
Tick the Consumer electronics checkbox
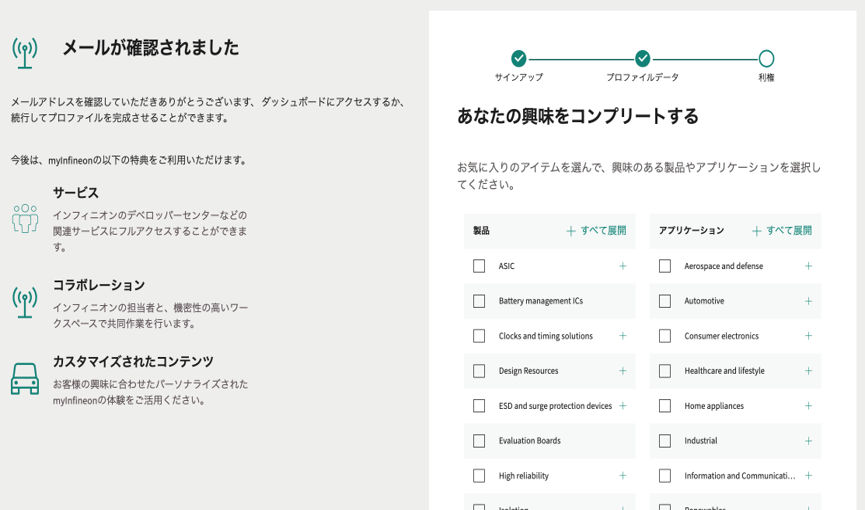665,336
